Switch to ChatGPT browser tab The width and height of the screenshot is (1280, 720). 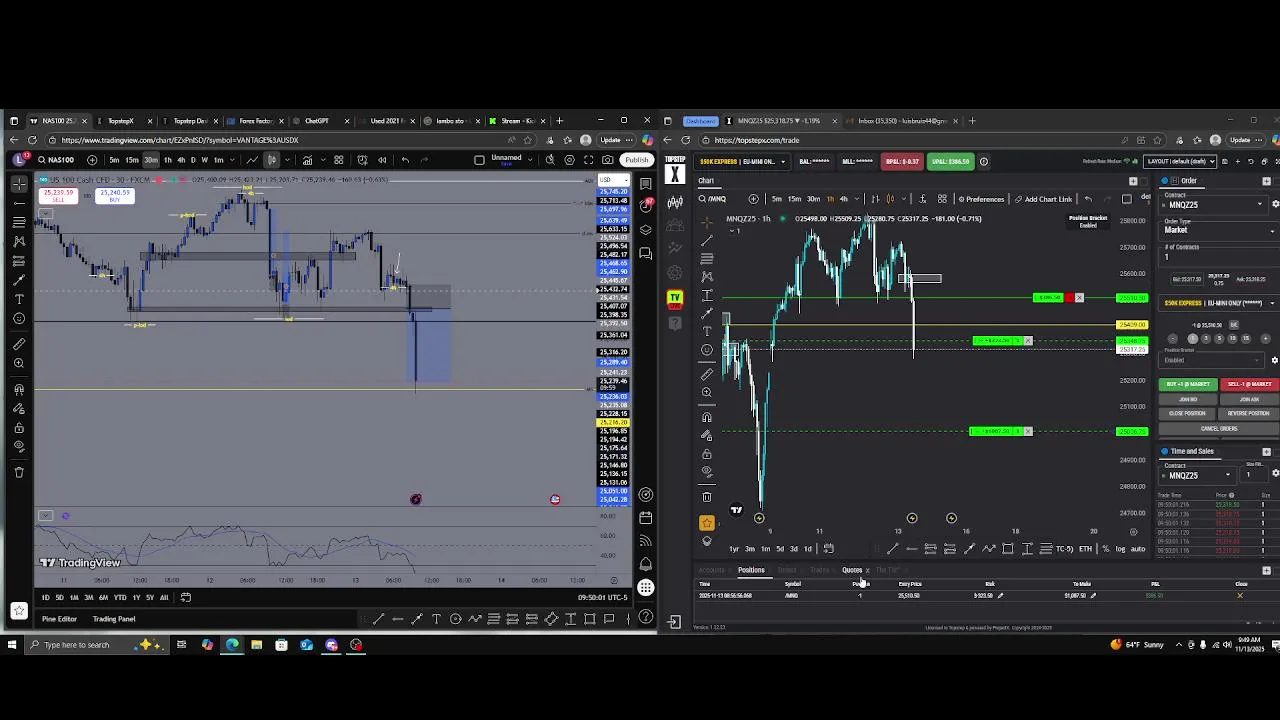[x=317, y=121]
